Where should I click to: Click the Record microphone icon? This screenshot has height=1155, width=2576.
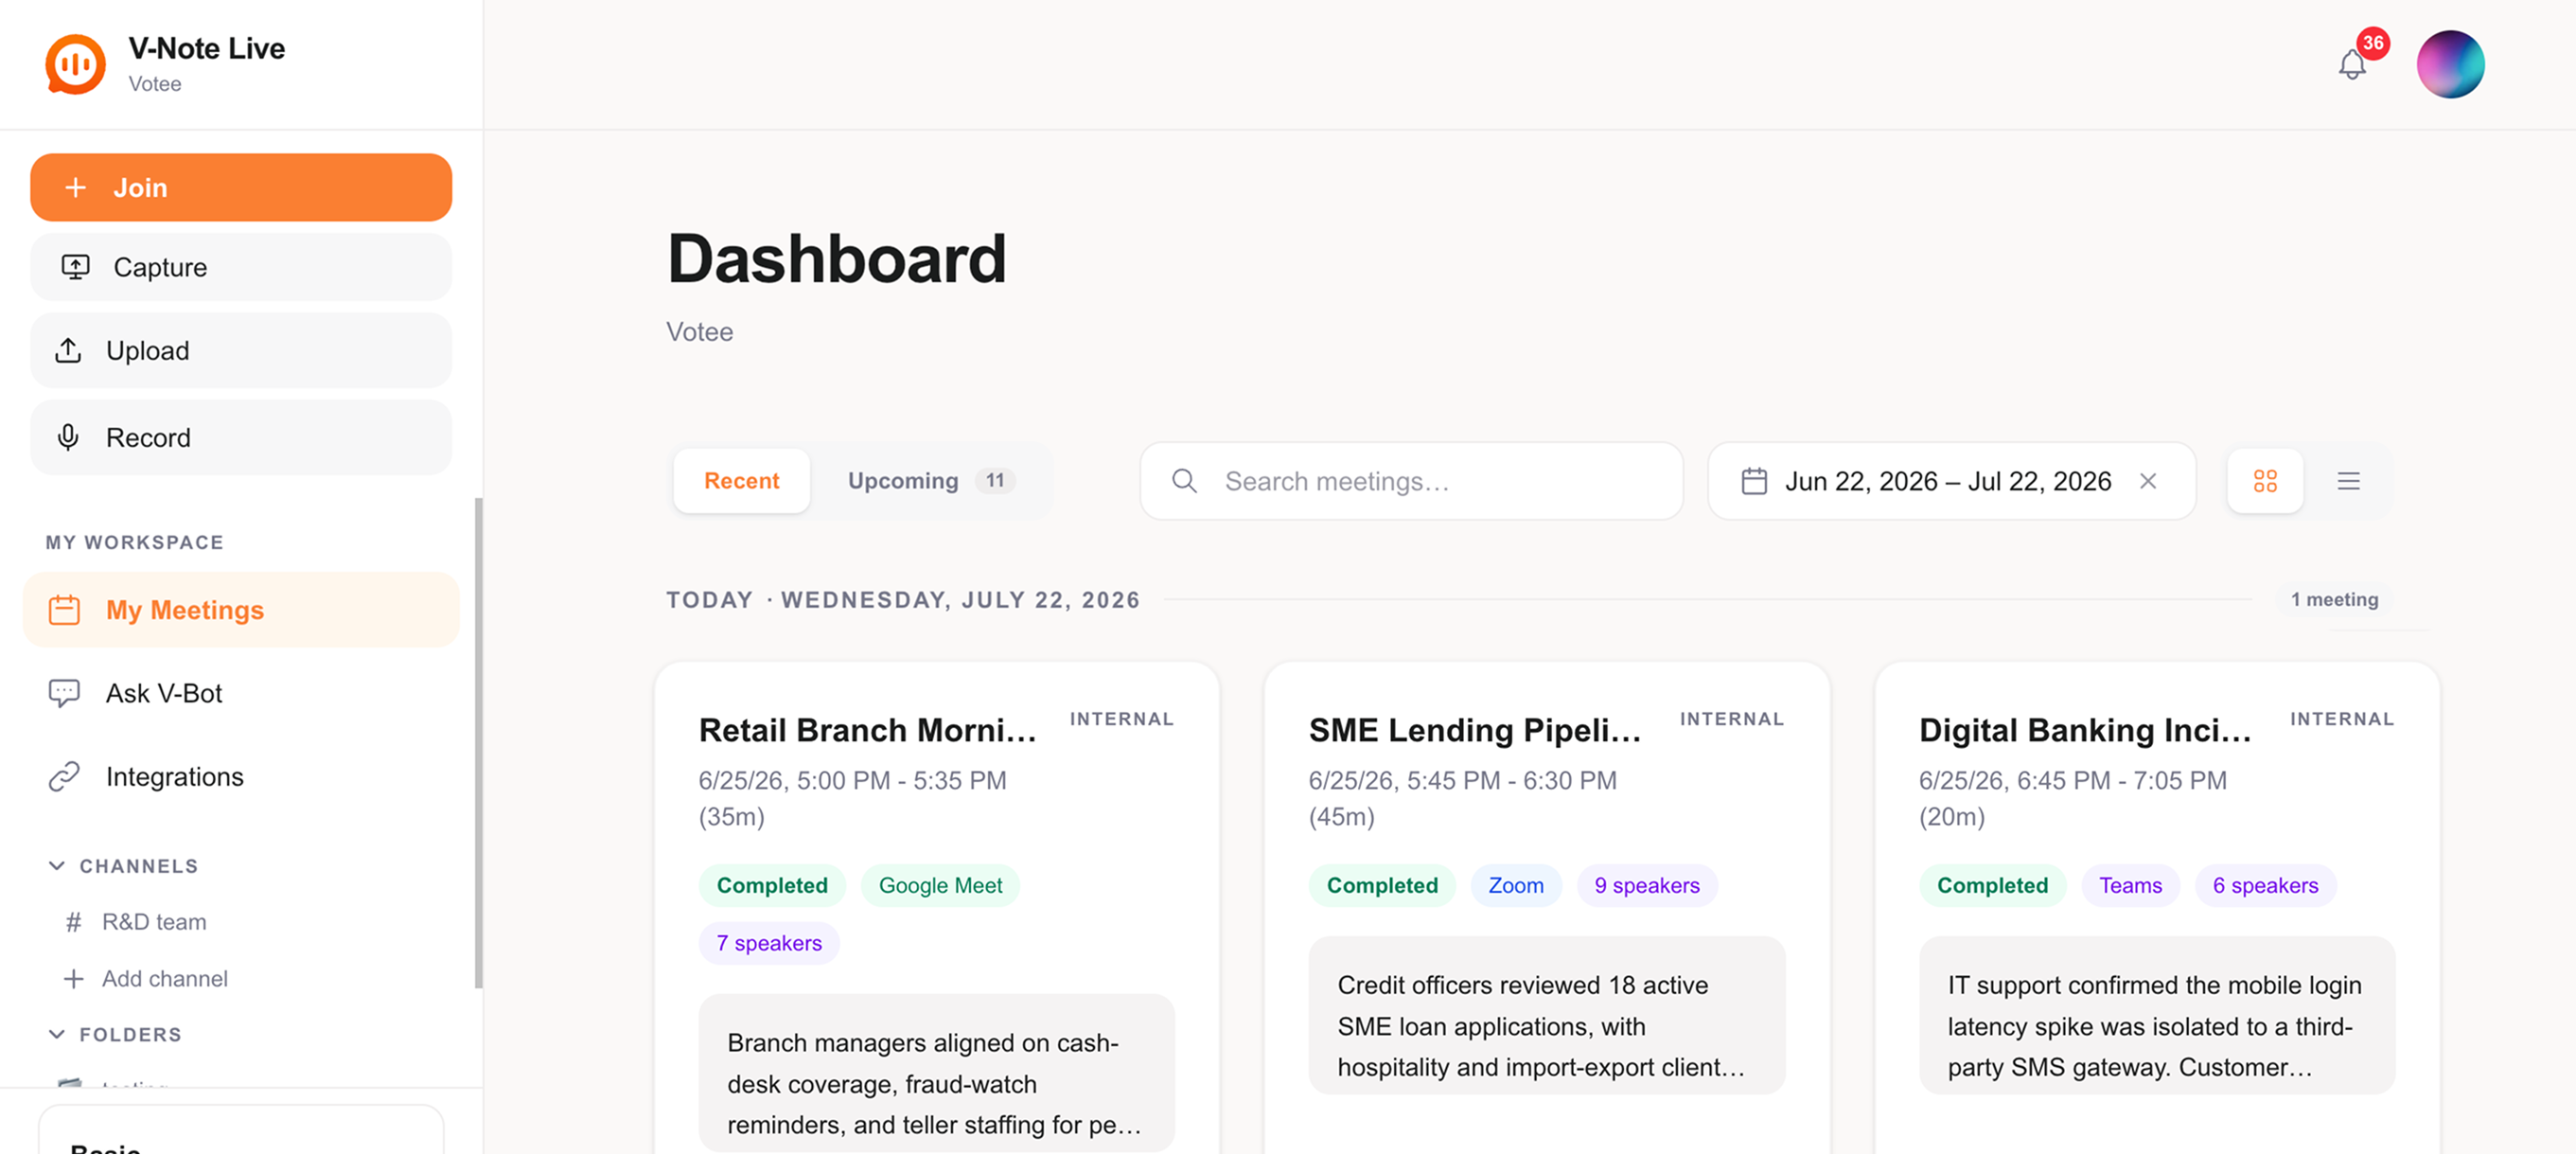(x=68, y=438)
